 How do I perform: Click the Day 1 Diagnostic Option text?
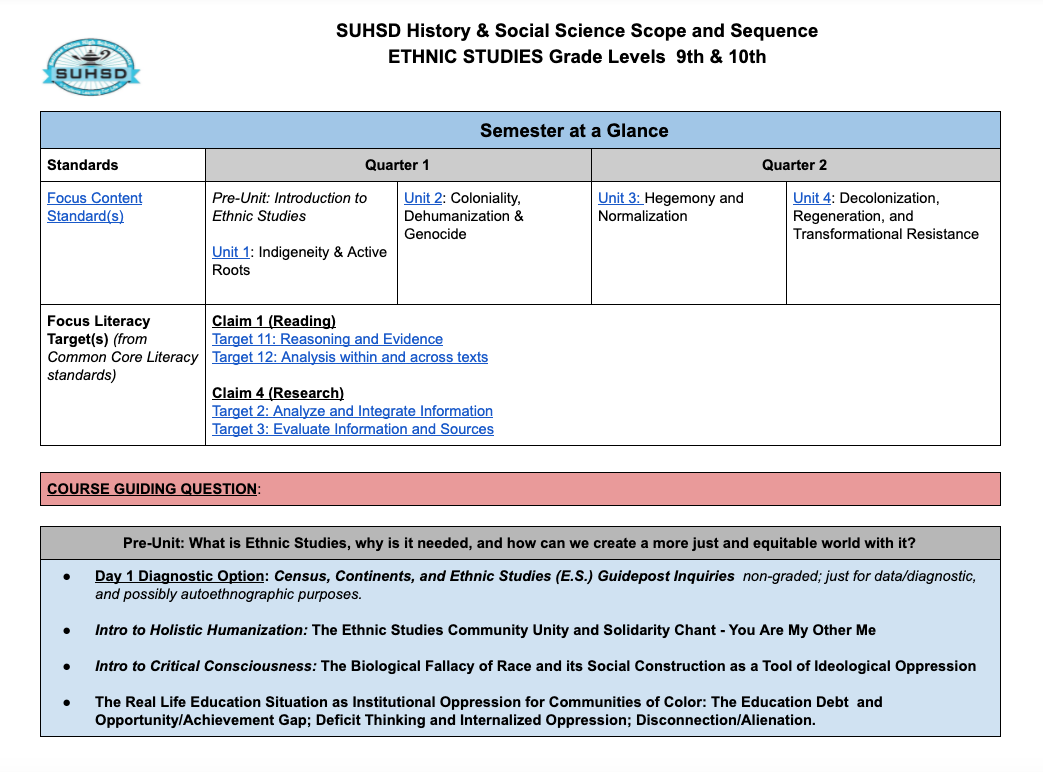182,576
